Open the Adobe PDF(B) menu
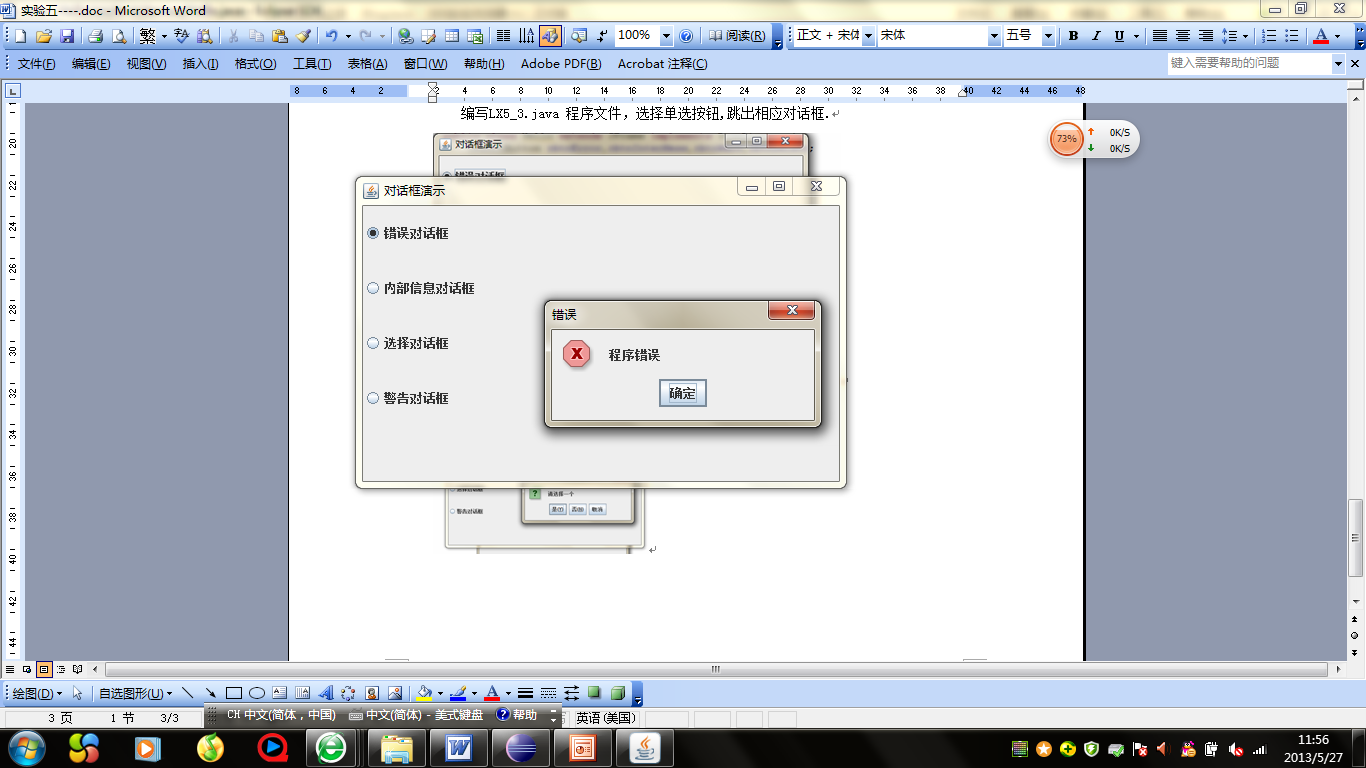This screenshot has width=1366, height=768. pos(561,64)
